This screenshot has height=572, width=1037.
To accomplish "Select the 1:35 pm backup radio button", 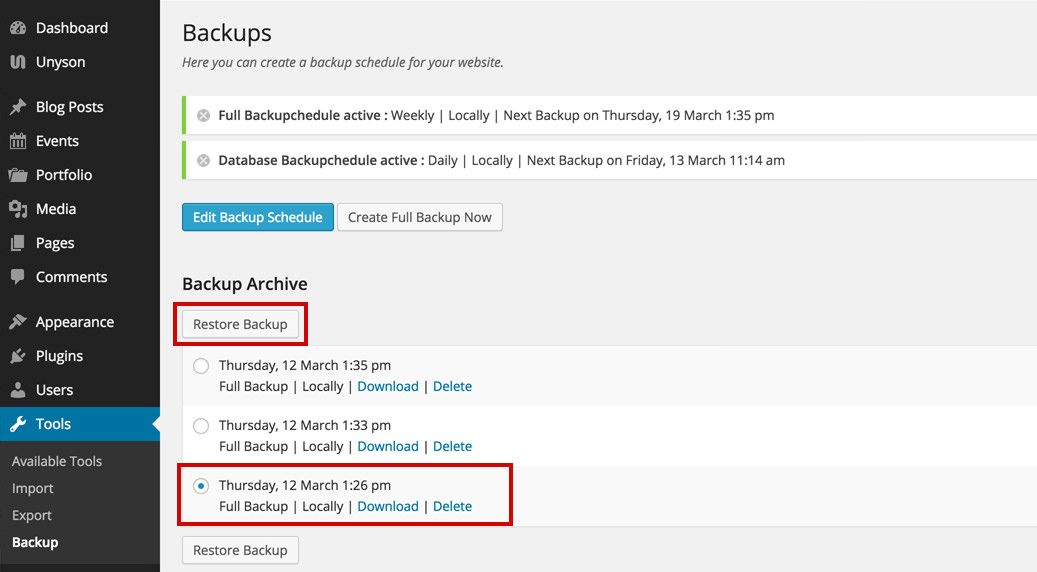I will coord(201,366).
